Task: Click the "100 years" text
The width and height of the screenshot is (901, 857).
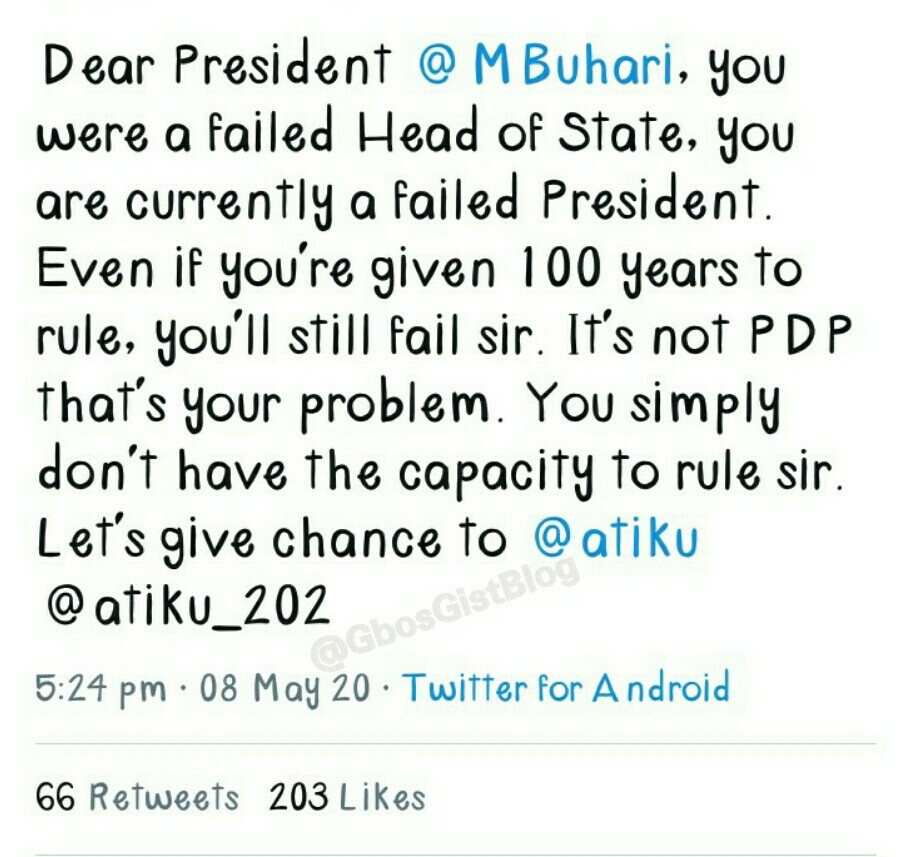Action: pos(570,270)
